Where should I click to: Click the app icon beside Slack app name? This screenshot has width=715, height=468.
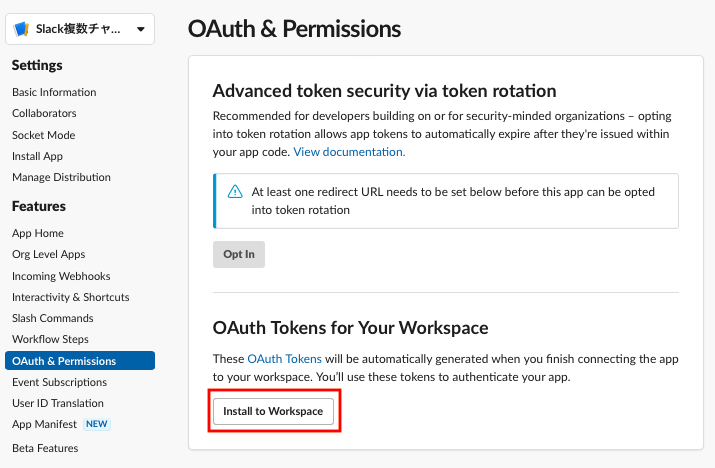click(x=21, y=29)
